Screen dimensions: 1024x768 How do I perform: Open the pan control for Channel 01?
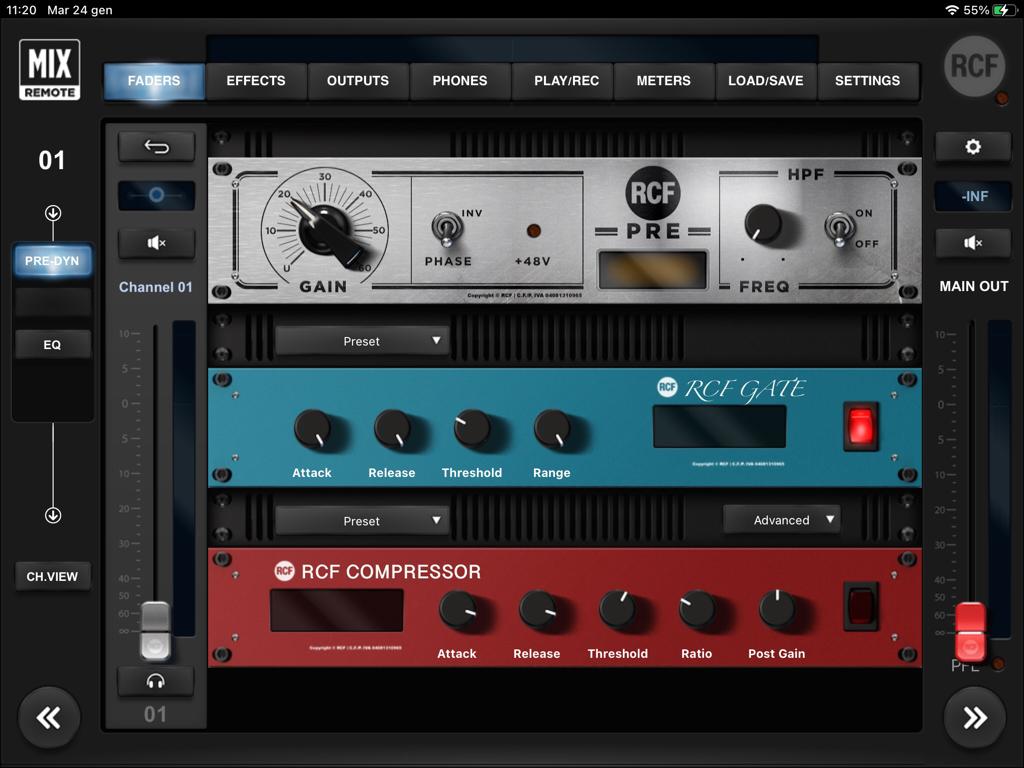pyautogui.click(x=157, y=195)
